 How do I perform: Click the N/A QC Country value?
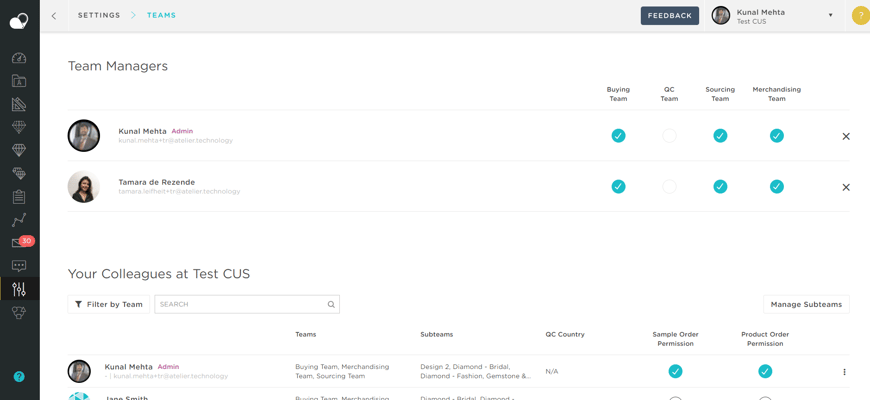coord(552,371)
